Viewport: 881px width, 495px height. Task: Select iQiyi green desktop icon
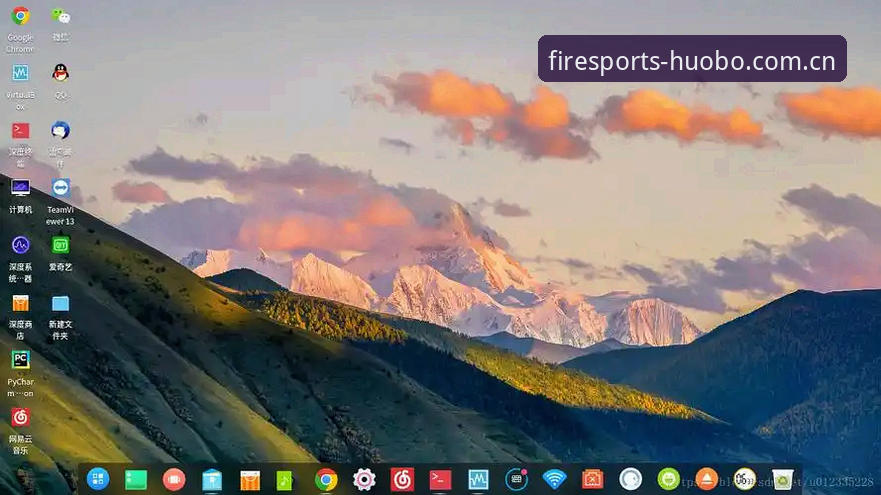click(x=60, y=245)
